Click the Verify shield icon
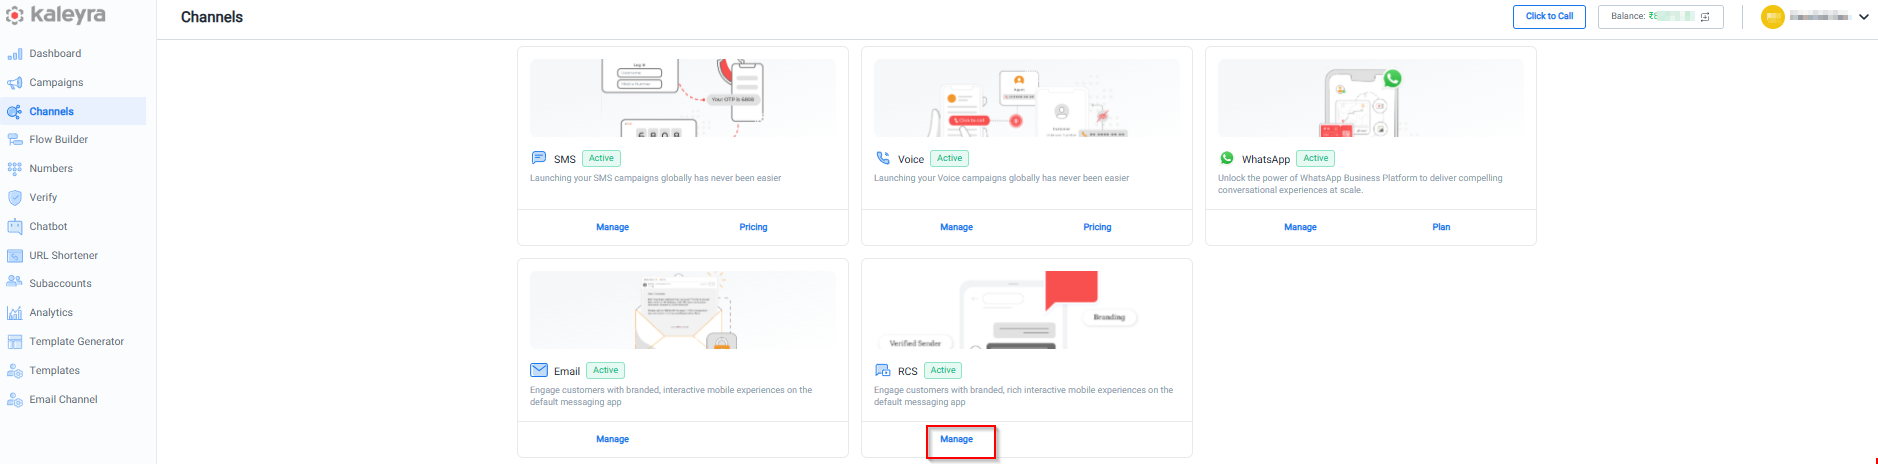 click(x=15, y=198)
